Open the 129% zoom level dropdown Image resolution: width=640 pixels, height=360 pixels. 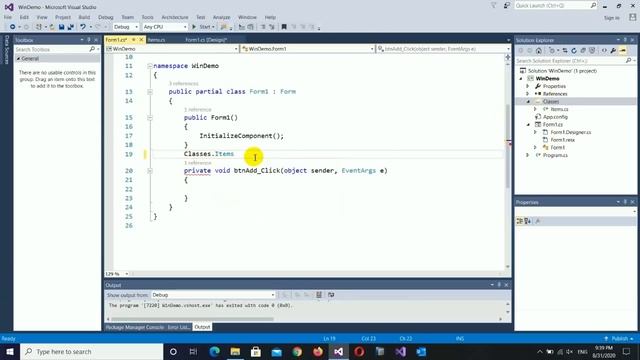coord(127,274)
